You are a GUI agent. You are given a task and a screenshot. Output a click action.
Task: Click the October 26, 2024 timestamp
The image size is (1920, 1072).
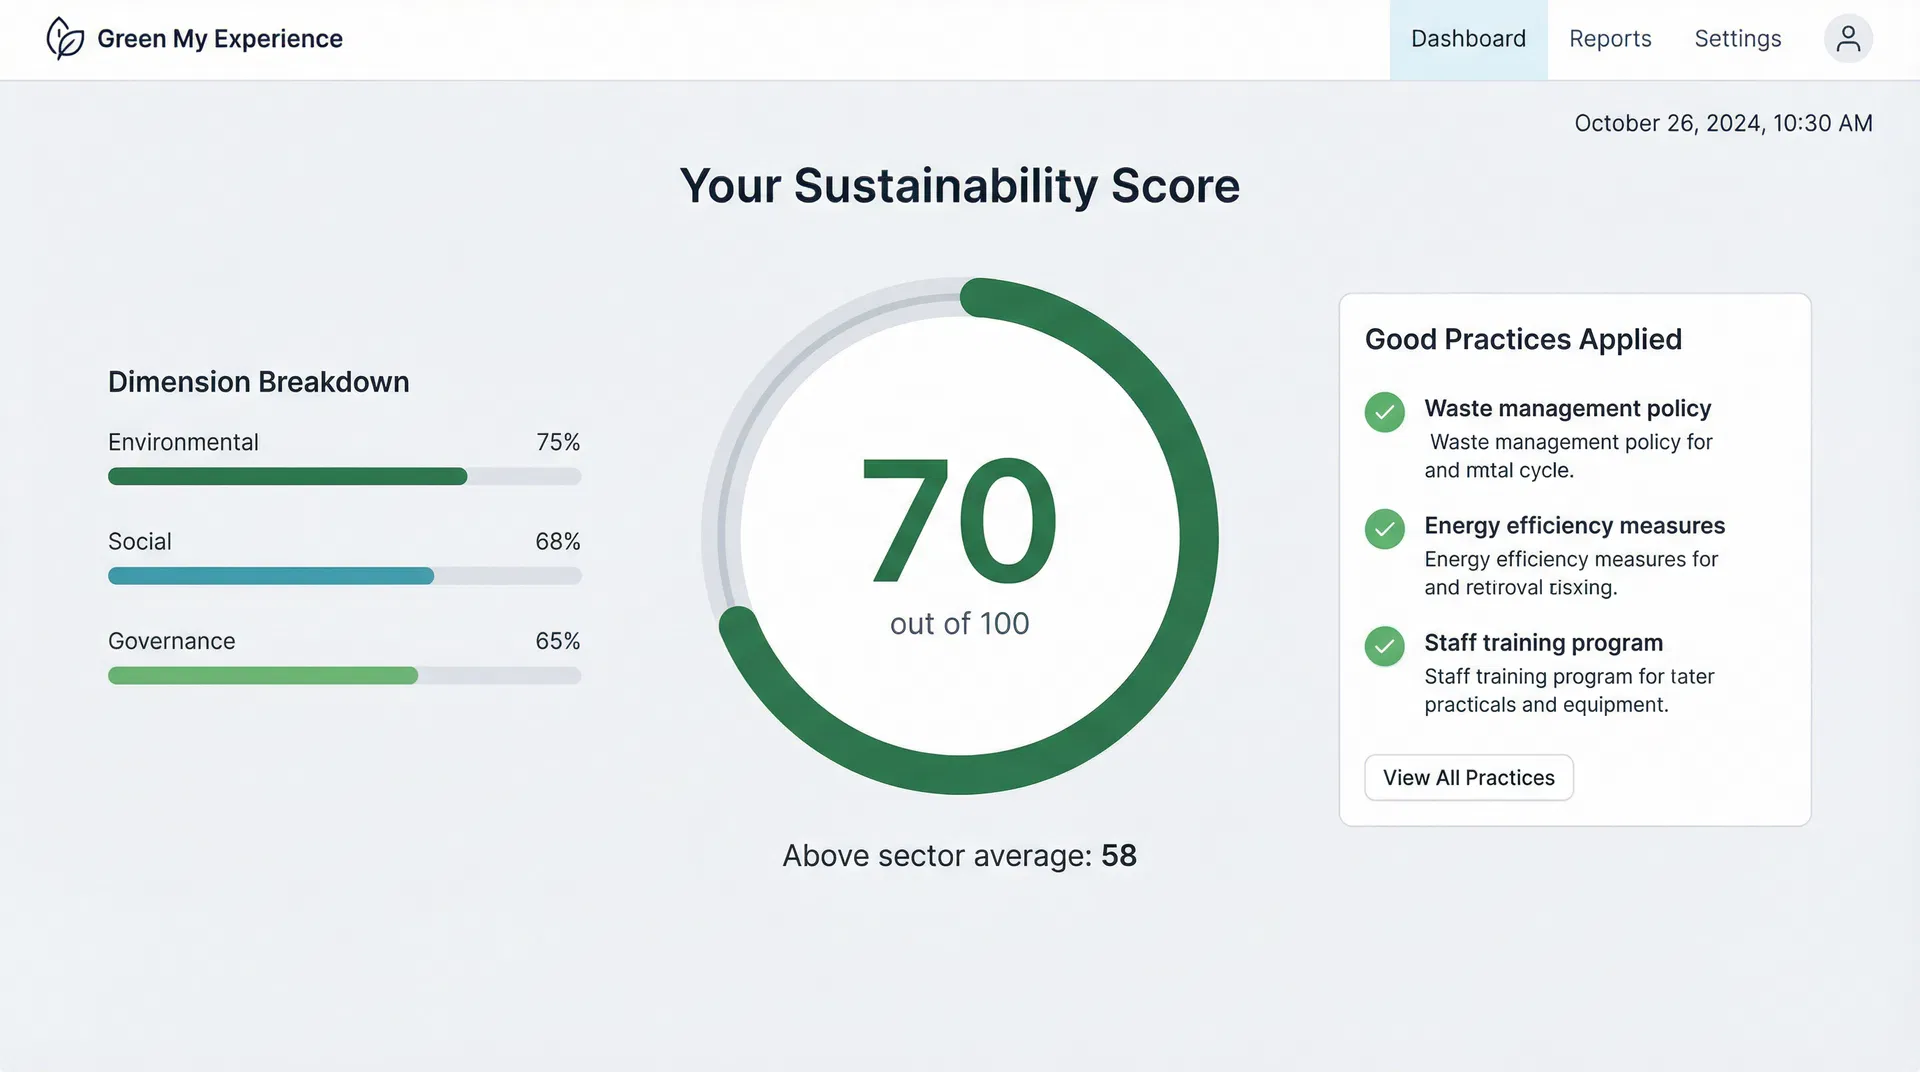(x=1723, y=123)
